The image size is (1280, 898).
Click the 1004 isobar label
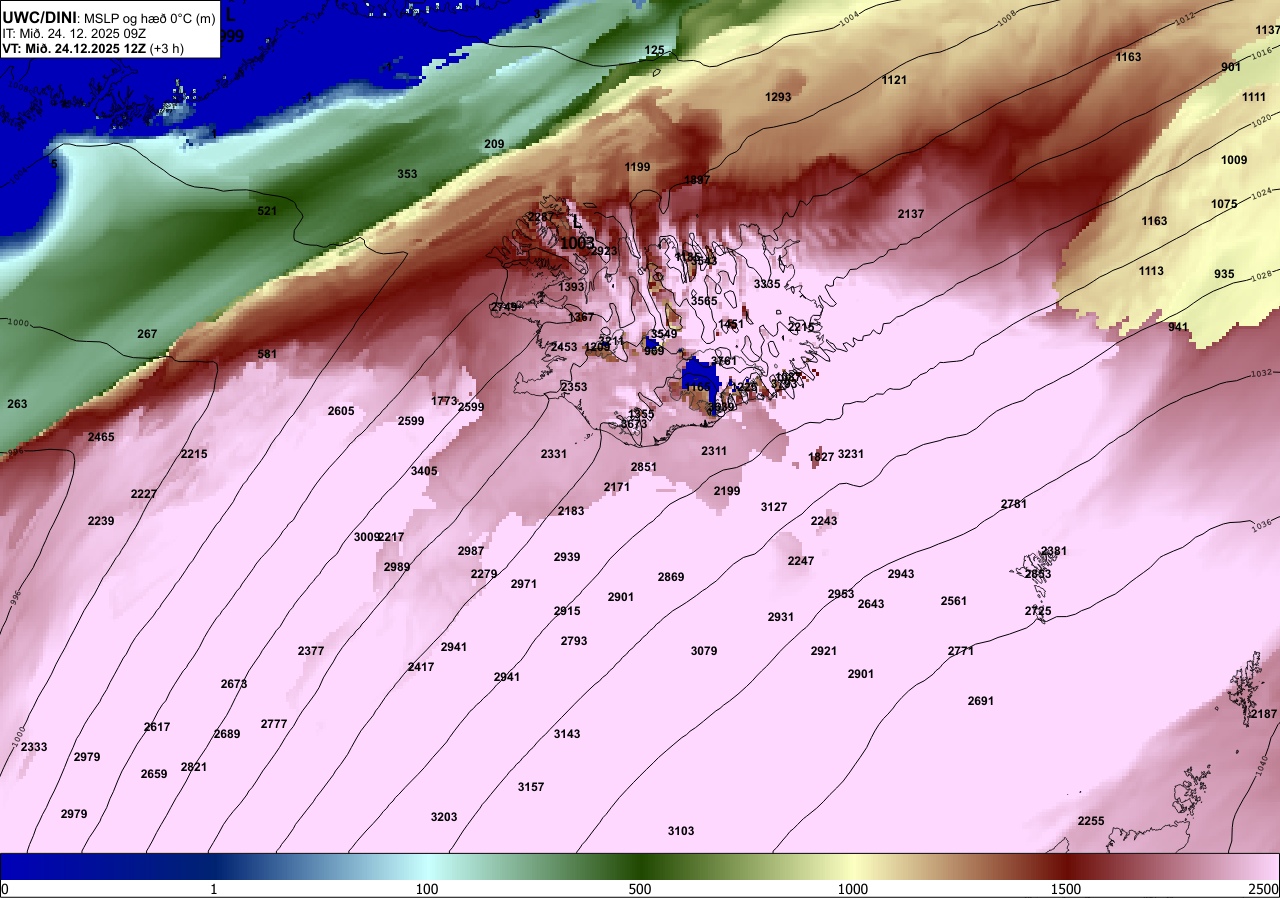(x=850, y=19)
